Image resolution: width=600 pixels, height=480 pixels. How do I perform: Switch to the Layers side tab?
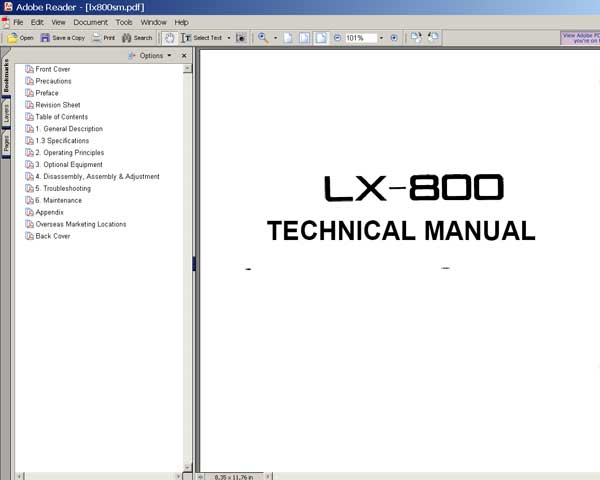[x=6, y=114]
